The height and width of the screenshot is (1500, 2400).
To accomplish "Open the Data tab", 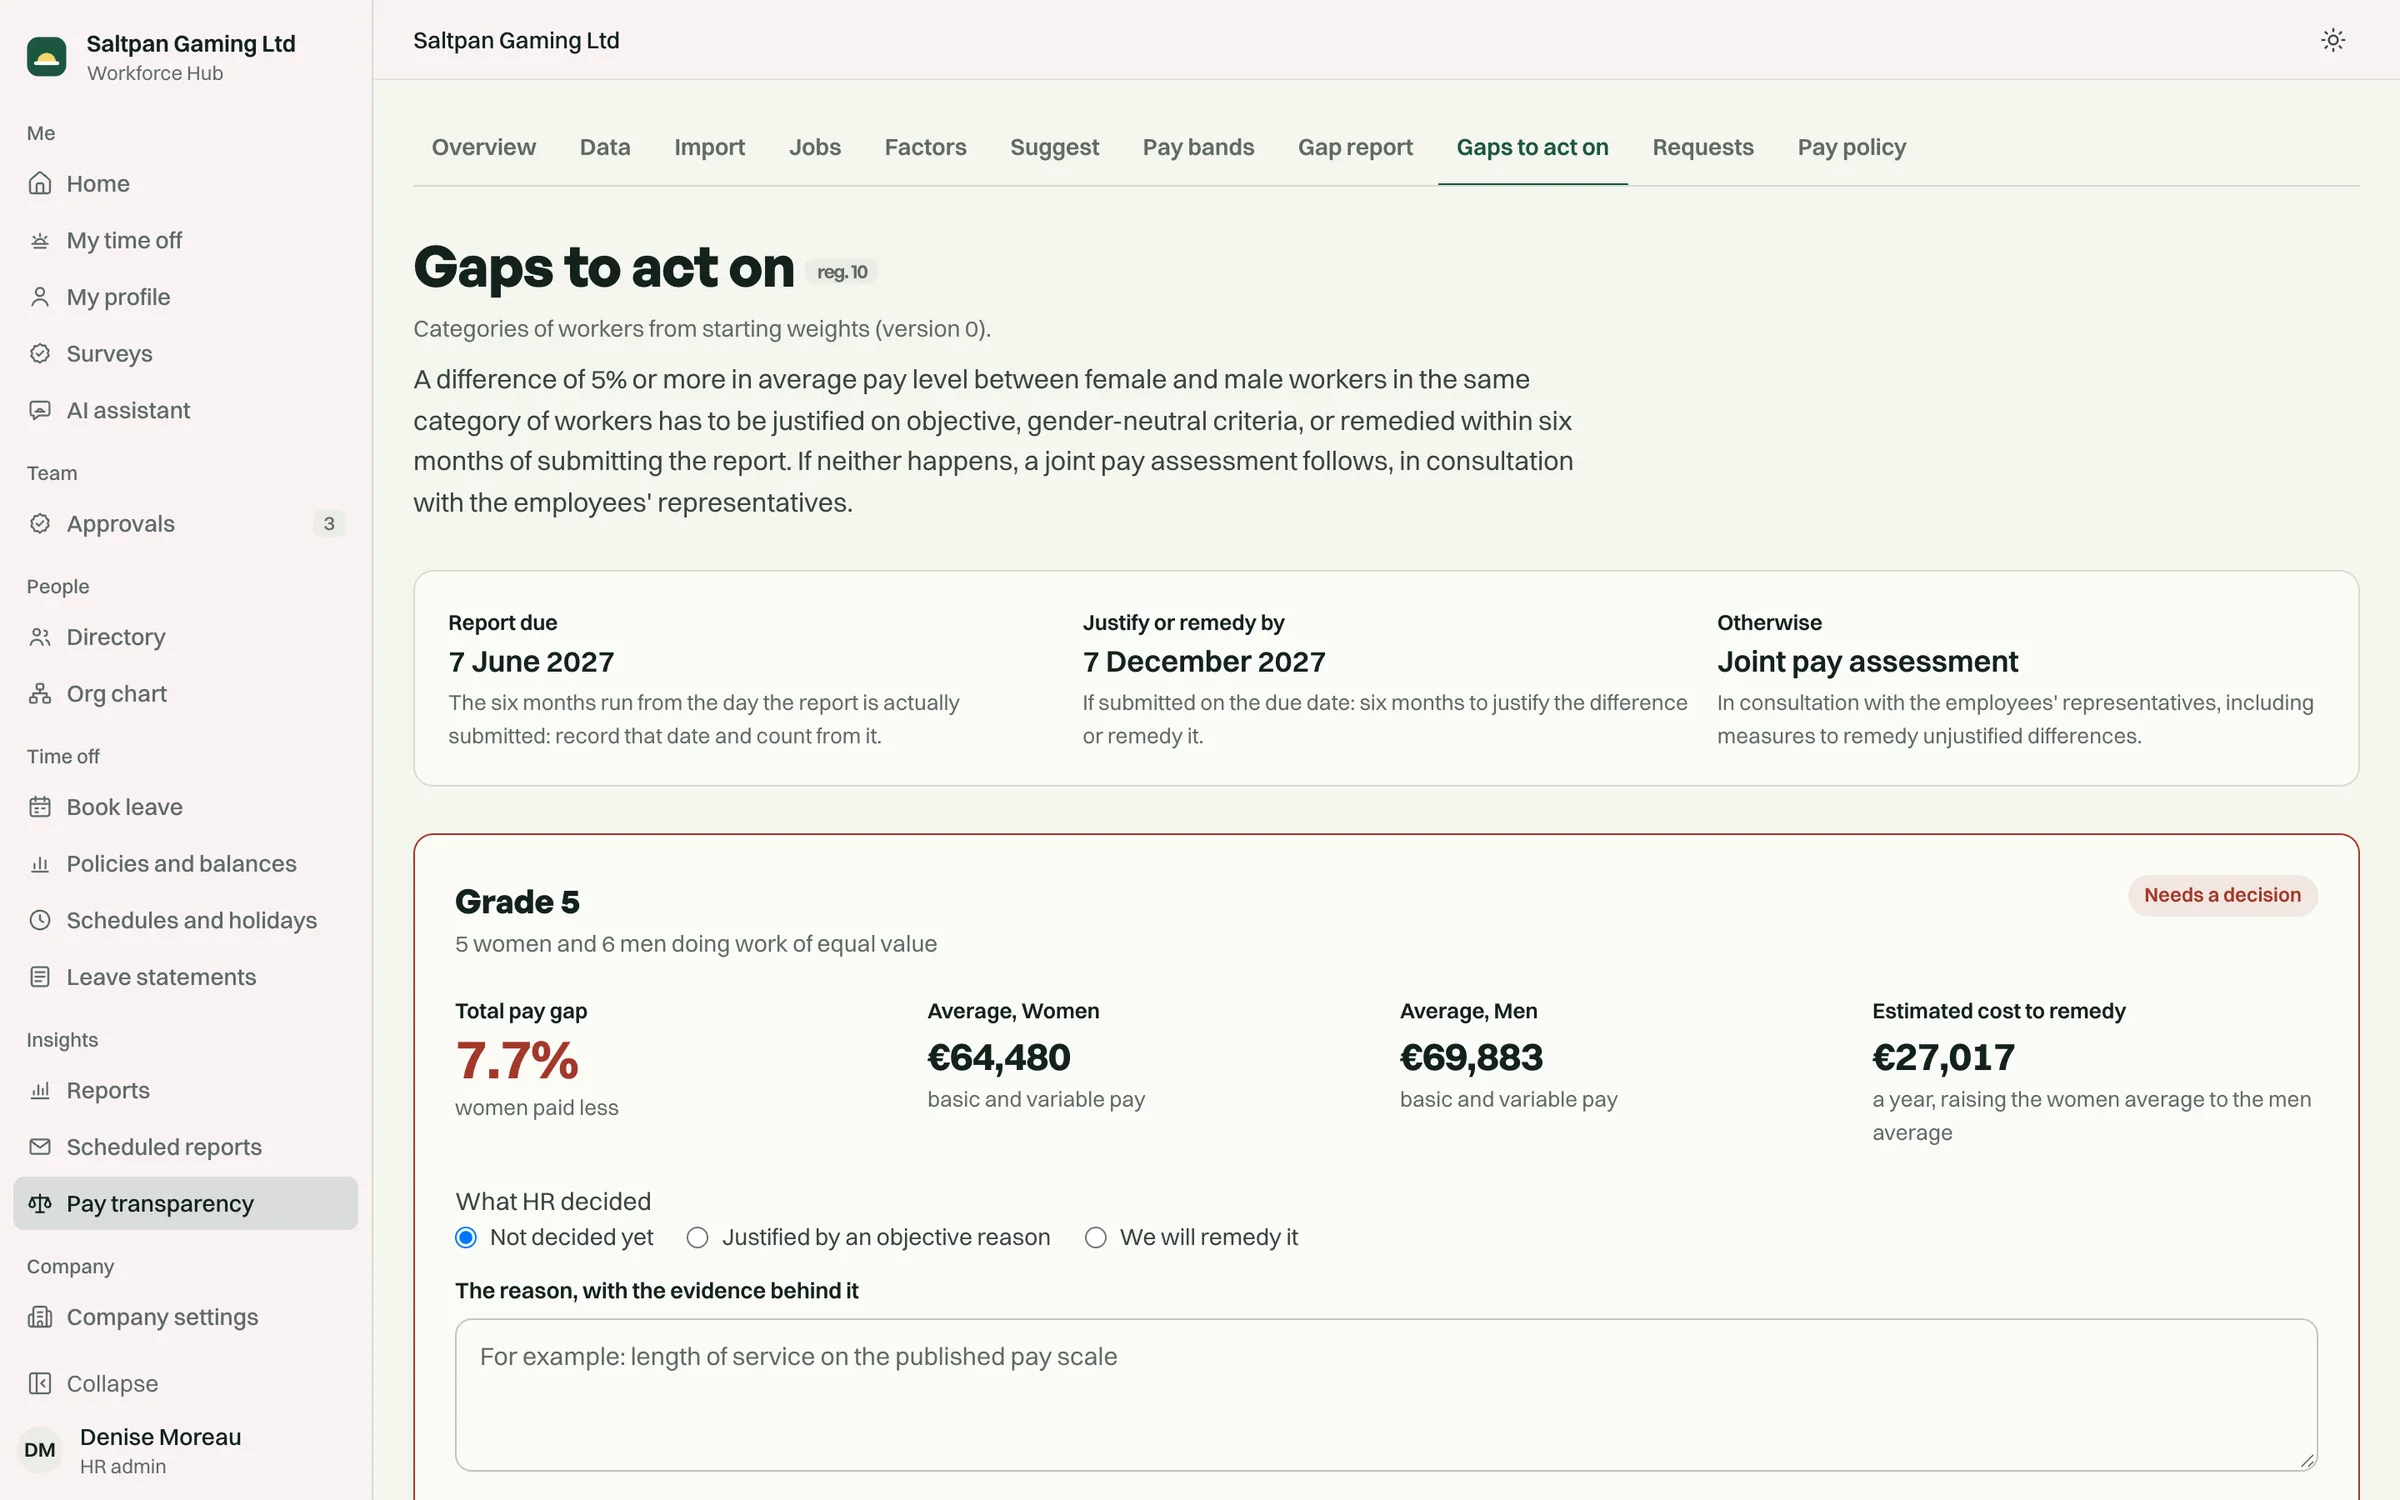I will click(605, 147).
